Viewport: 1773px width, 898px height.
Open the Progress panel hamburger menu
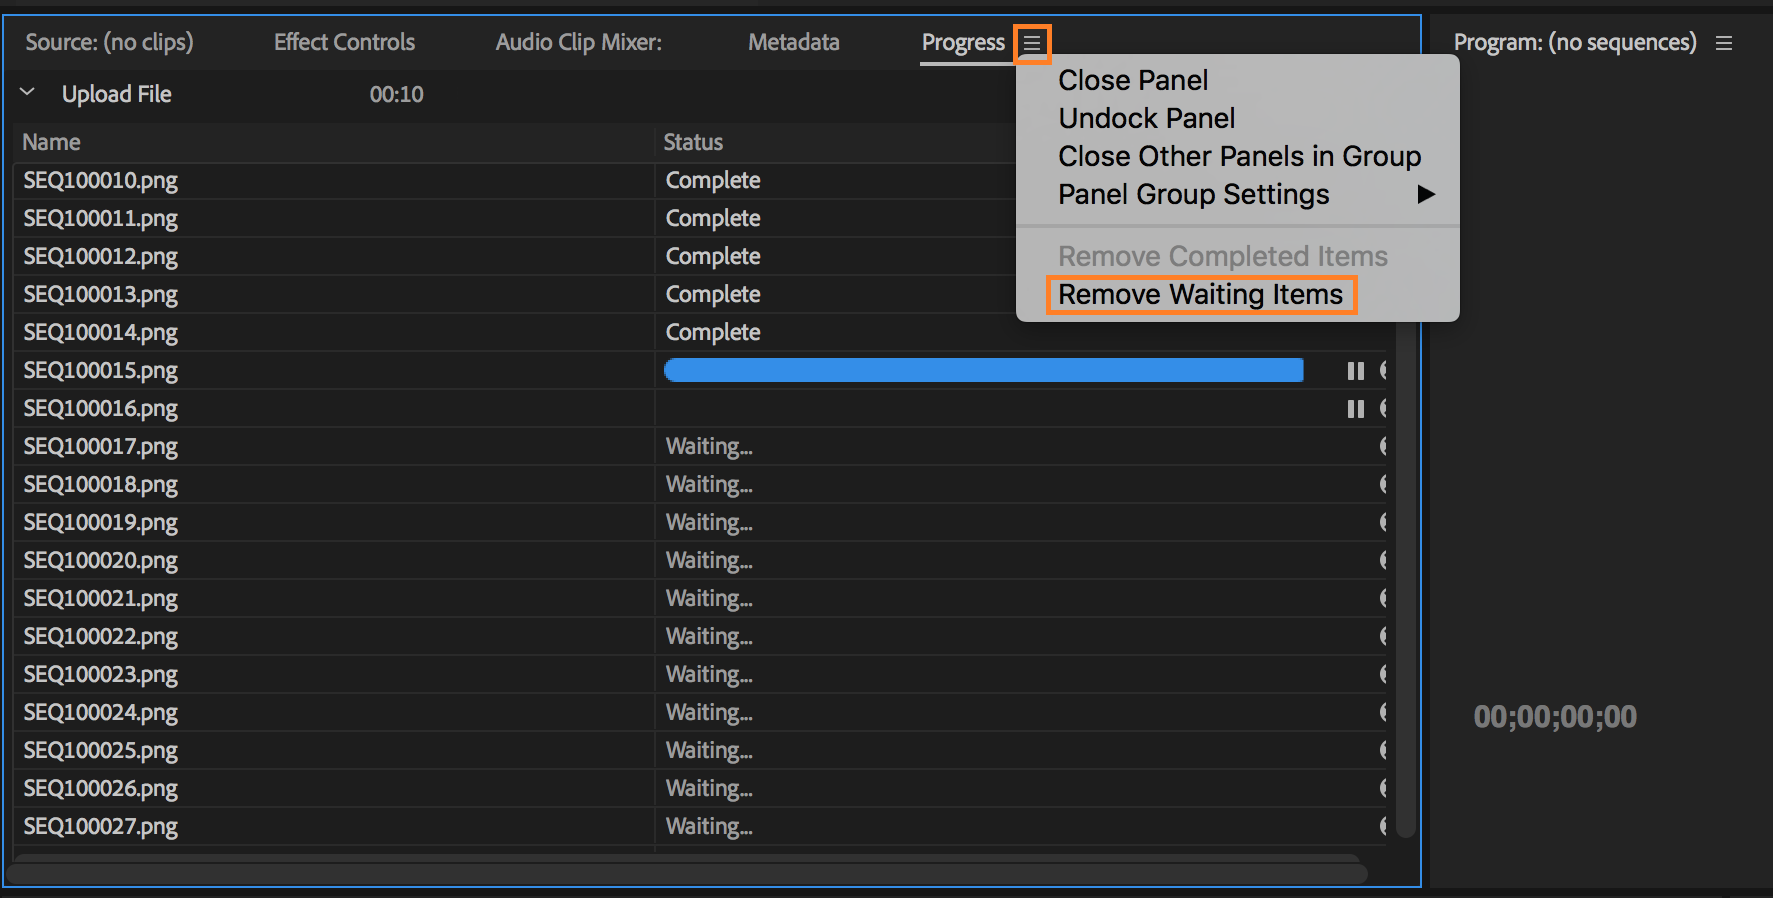1032,43
